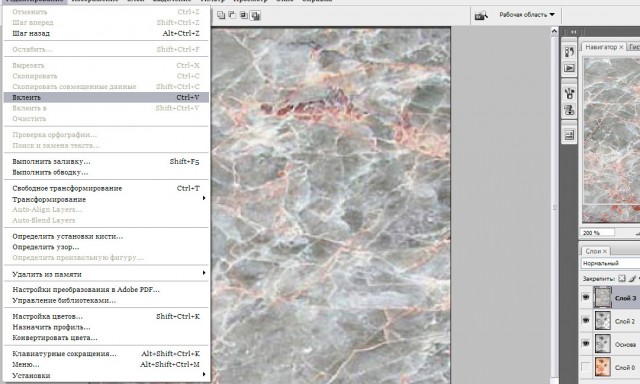The image size is (640, 384).
Task: Click the third selection-mode icon in options bar
Action: (x=244, y=16)
